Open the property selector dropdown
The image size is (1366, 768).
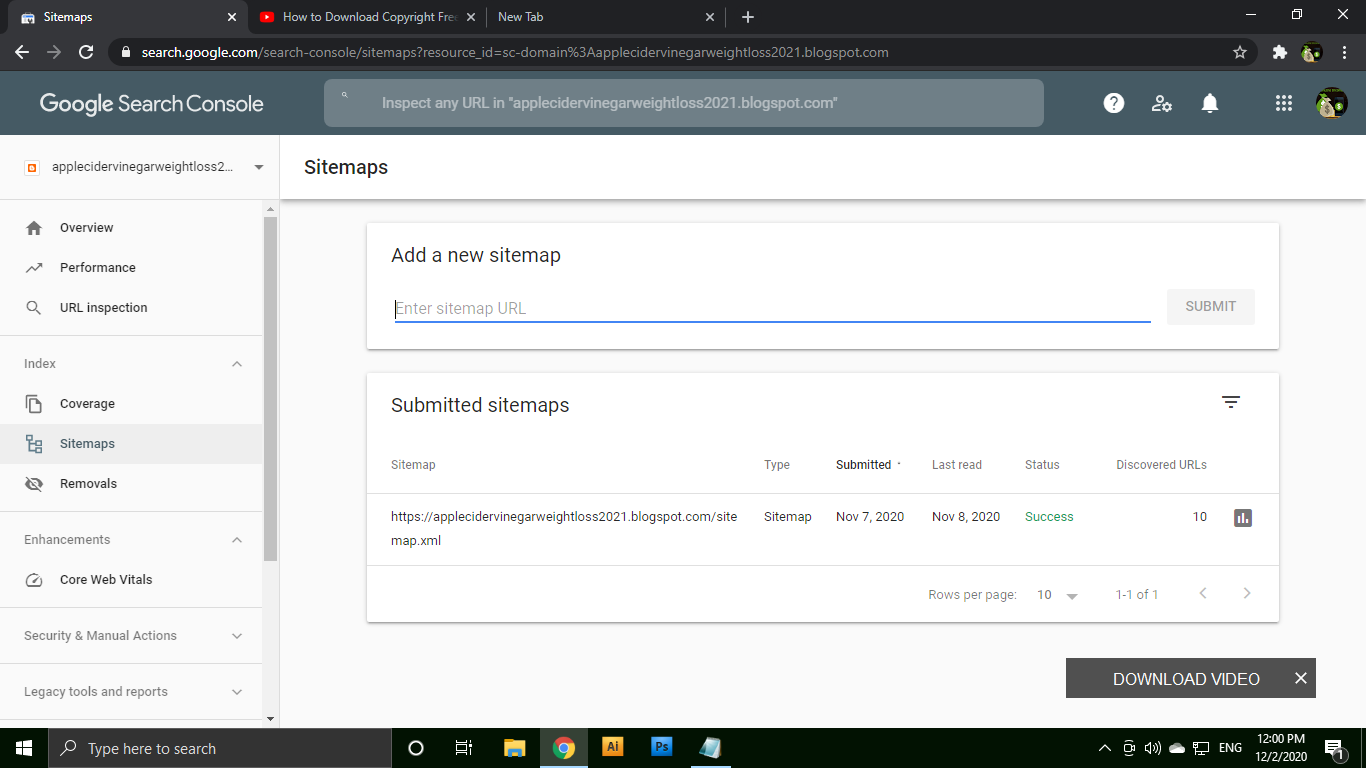pyautogui.click(x=258, y=167)
